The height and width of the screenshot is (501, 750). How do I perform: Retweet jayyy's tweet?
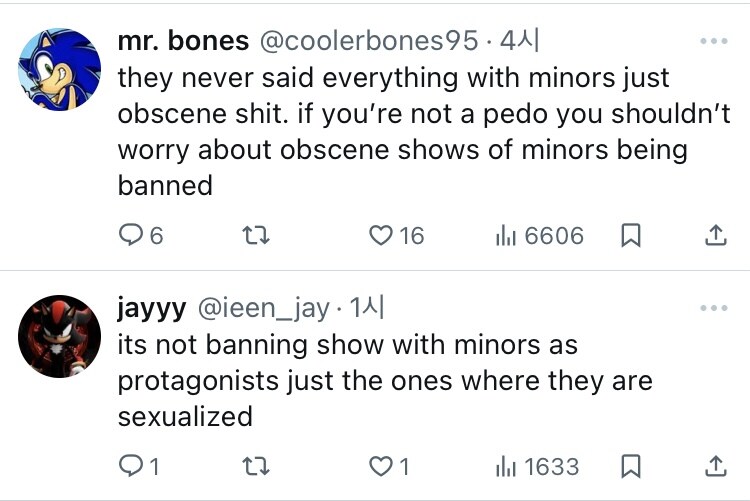click(x=257, y=466)
